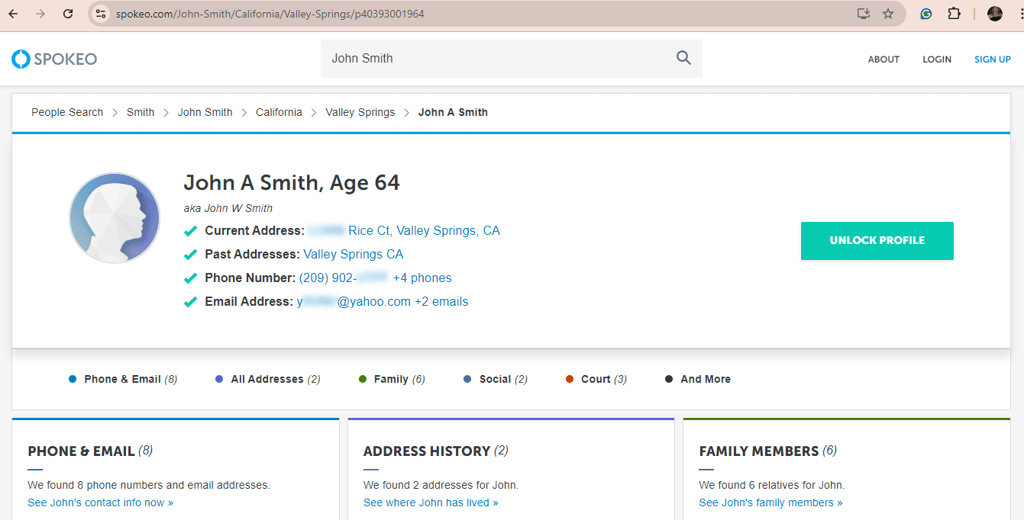The image size is (1024, 520).
Task: Open the Extensions puzzle icon
Action: 954,14
